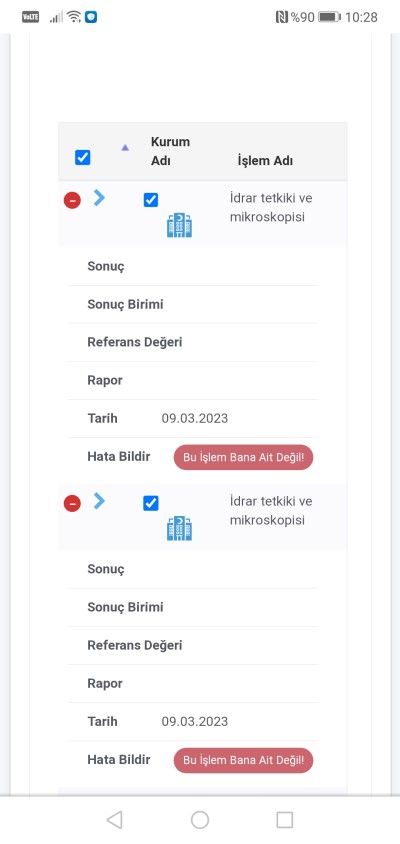Click first Bu İşlem Bana Ait Değil! button
This screenshot has width=400, height=844.
pos(243,458)
